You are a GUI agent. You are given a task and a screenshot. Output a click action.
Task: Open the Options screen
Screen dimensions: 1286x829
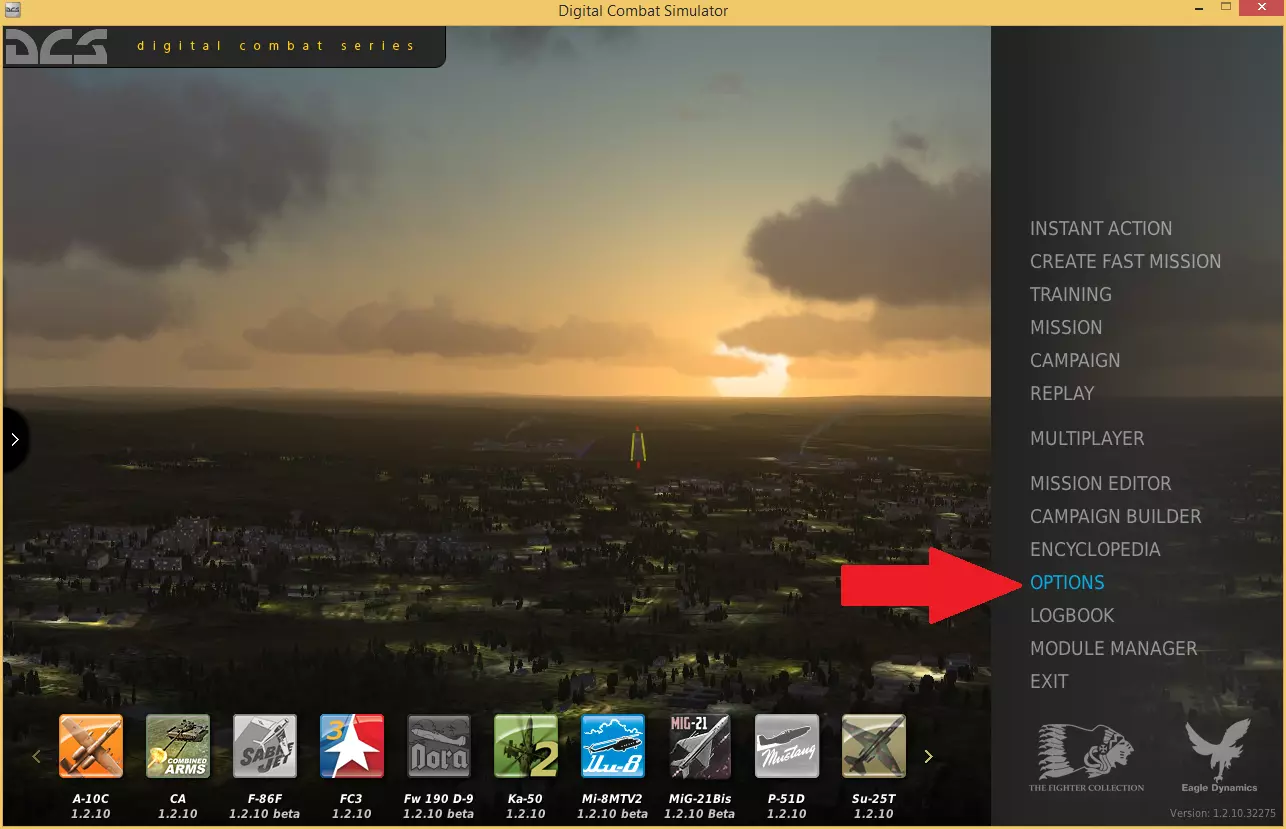(1067, 583)
